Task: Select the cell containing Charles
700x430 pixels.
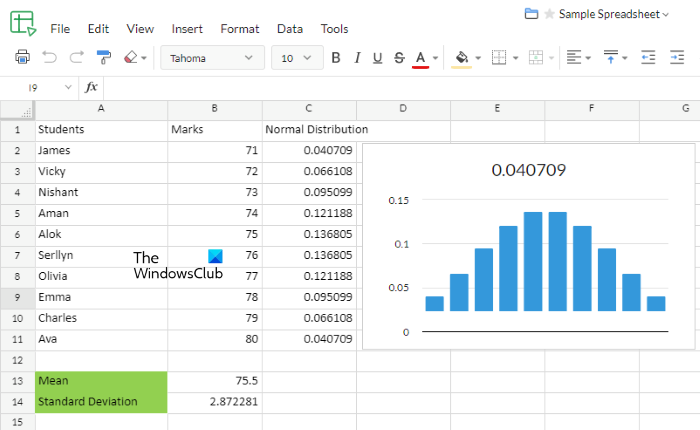Action: (x=101, y=318)
